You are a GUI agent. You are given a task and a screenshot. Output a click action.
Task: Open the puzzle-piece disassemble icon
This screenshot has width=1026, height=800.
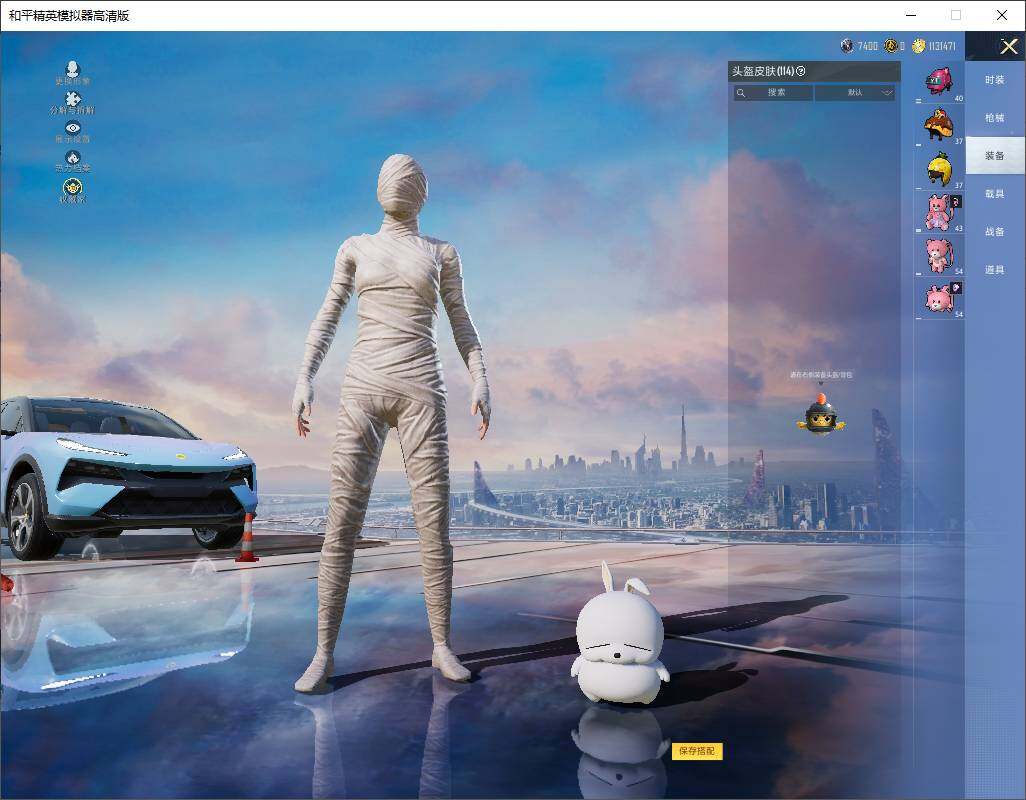pyautogui.click(x=73, y=98)
